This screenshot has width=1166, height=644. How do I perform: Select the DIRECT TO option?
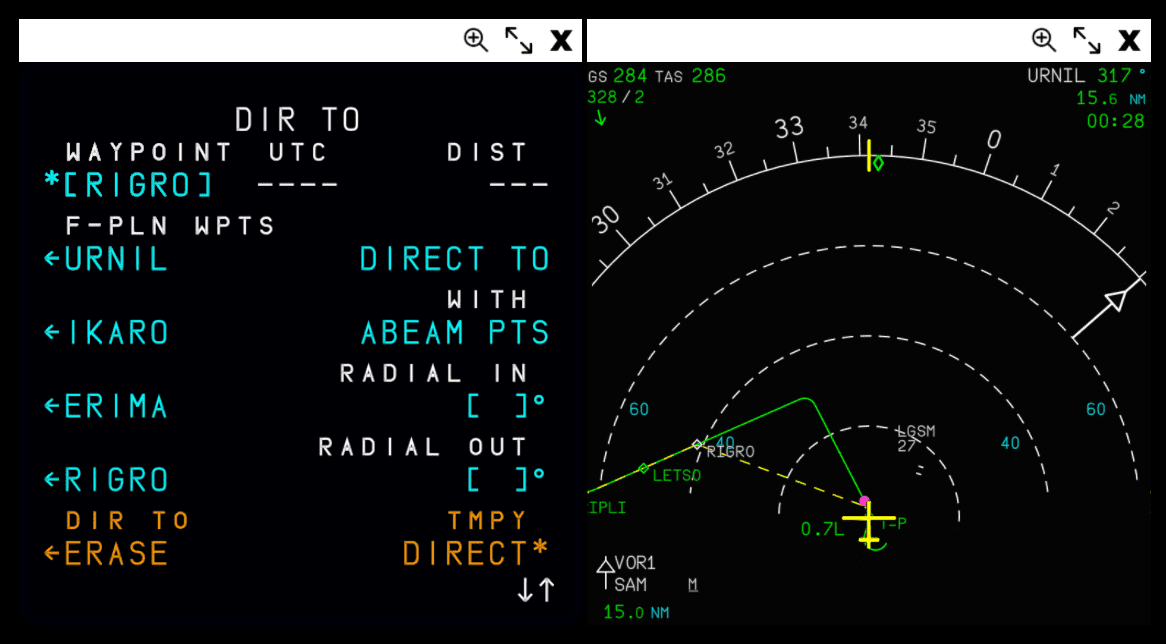[455, 260]
